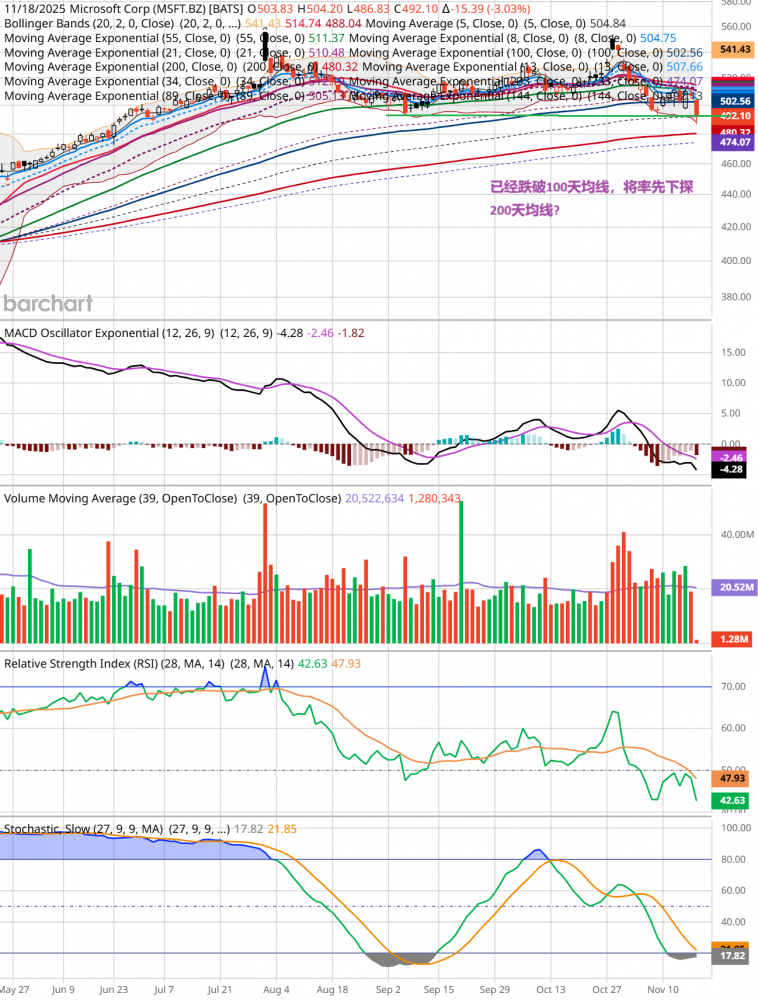
Task: Click the 560.00 price axis label
Action: click(x=736, y=27)
